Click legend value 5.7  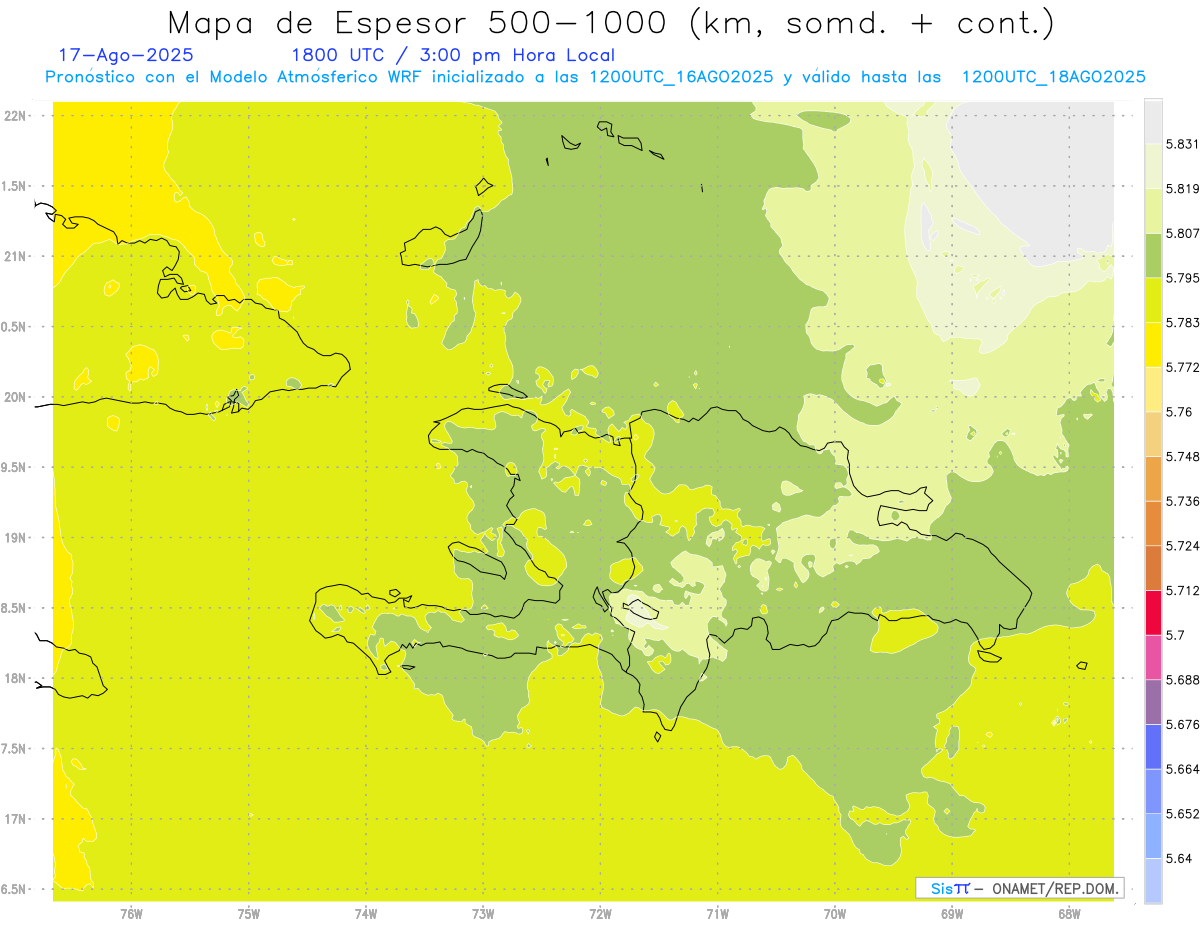coord(1175,635)
